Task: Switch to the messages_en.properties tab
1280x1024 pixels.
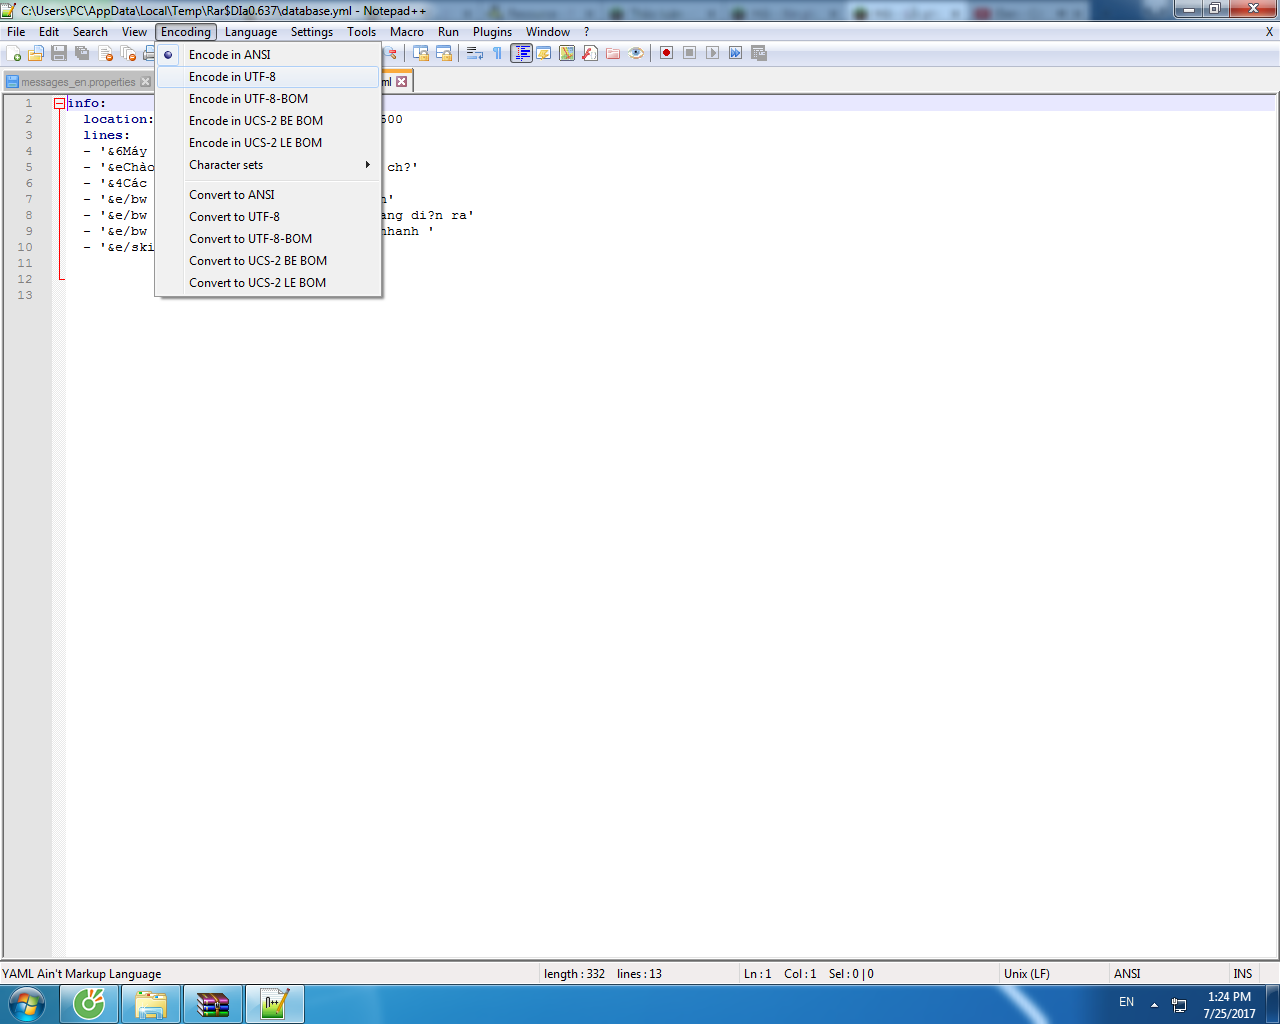Action: [78, 82]
